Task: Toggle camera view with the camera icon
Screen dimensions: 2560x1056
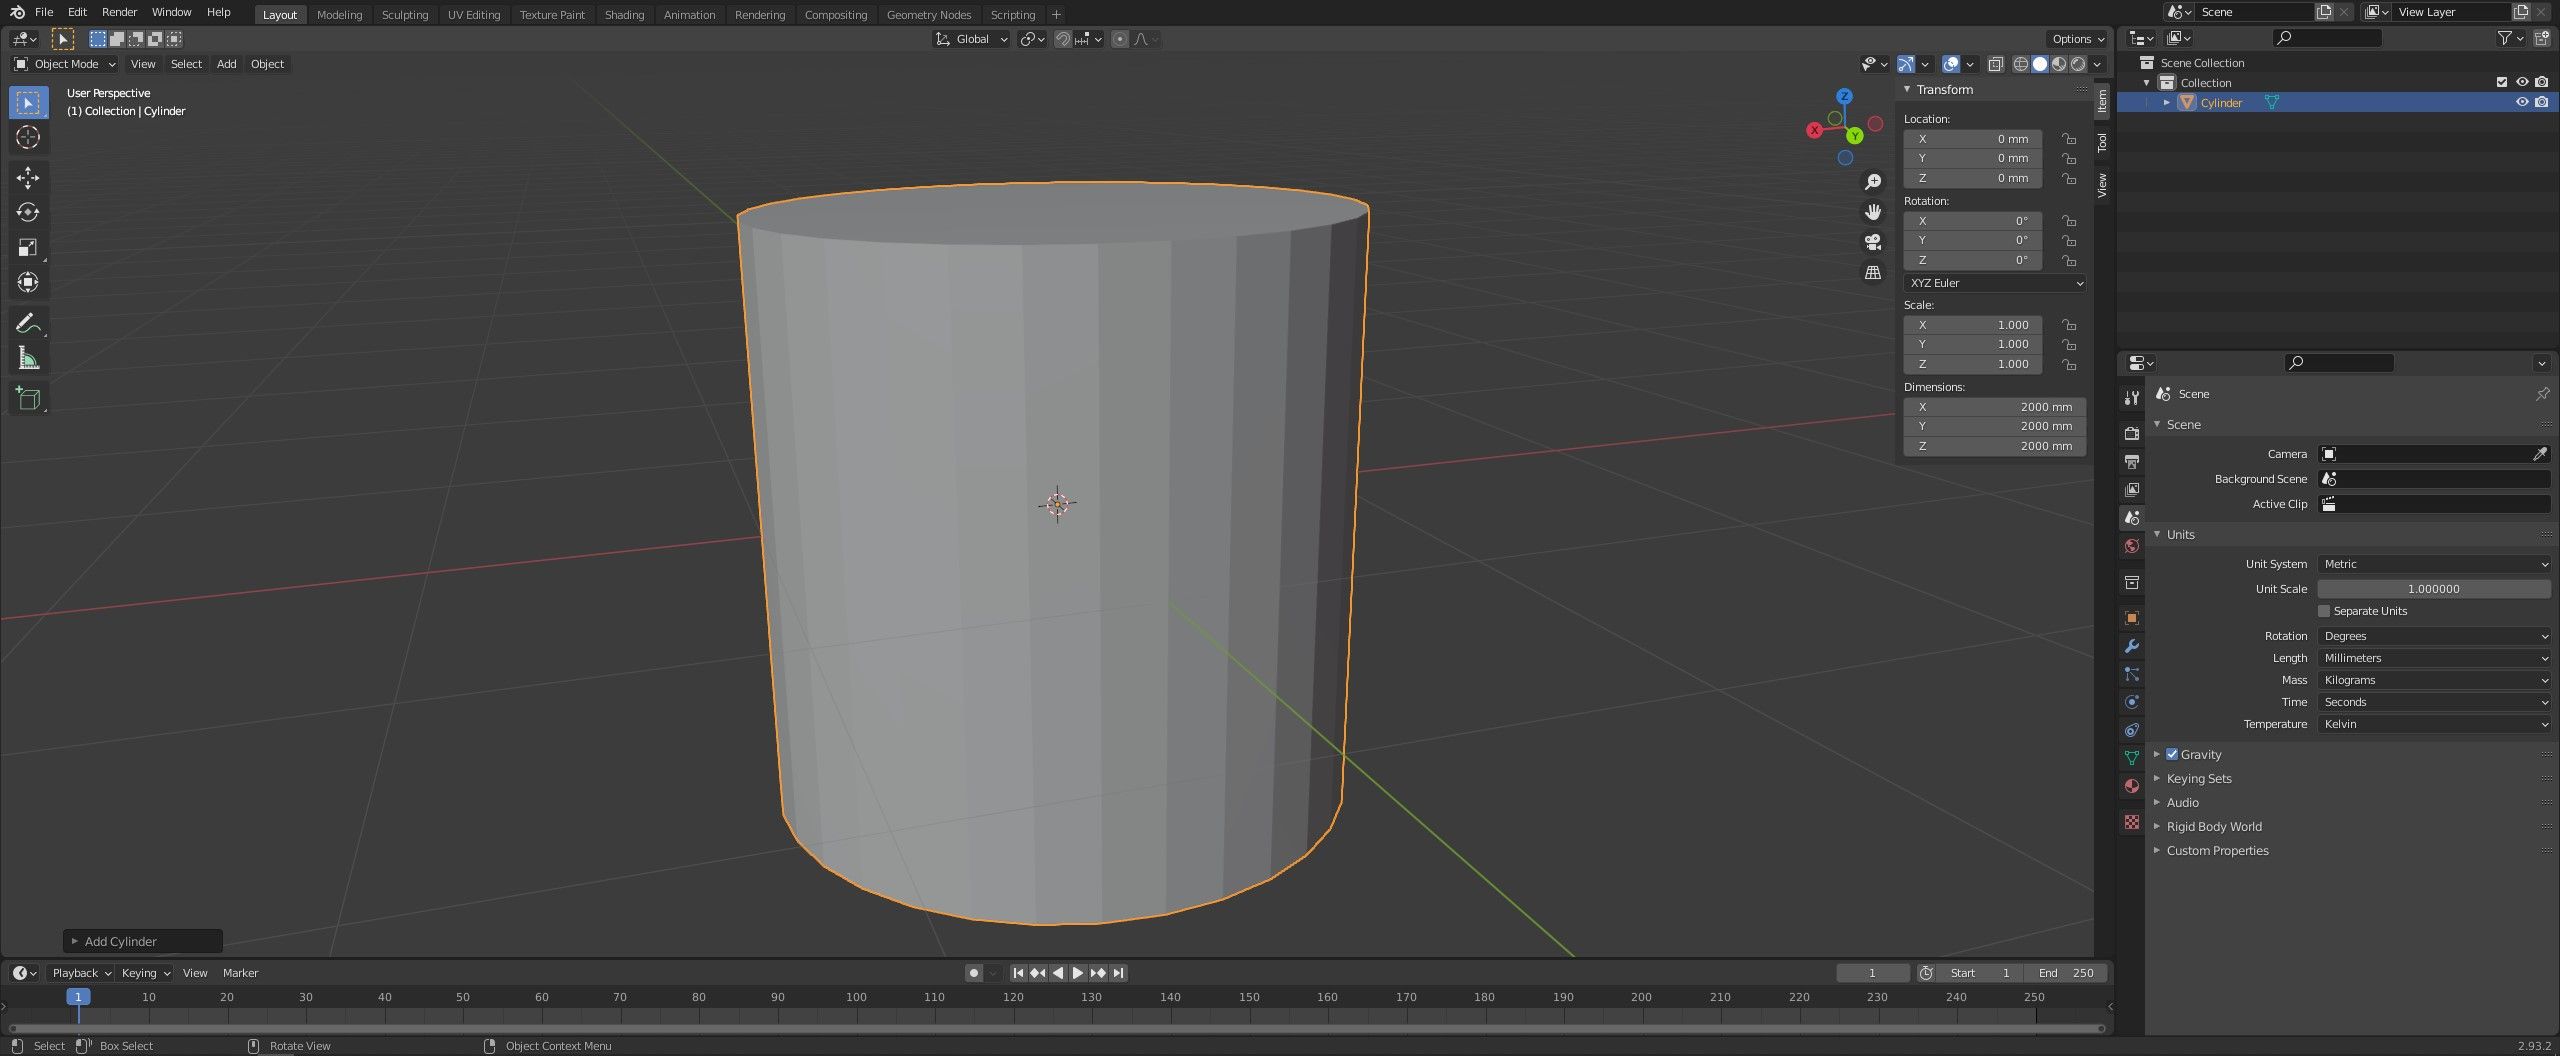Action: 1873,242
